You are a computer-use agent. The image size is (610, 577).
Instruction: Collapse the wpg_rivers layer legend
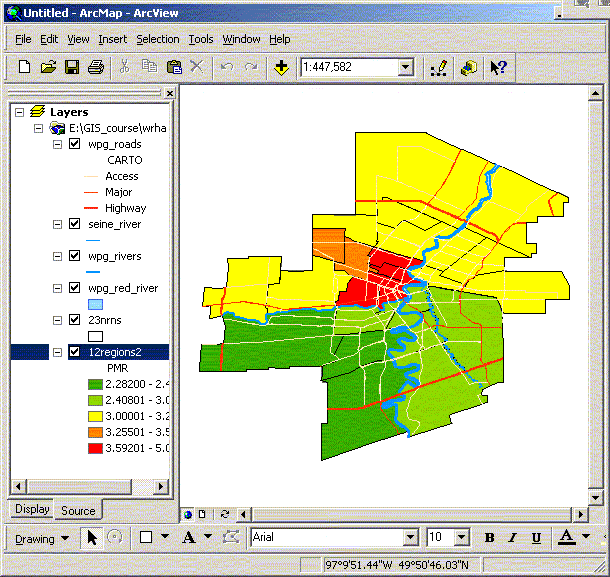(57, 256)
